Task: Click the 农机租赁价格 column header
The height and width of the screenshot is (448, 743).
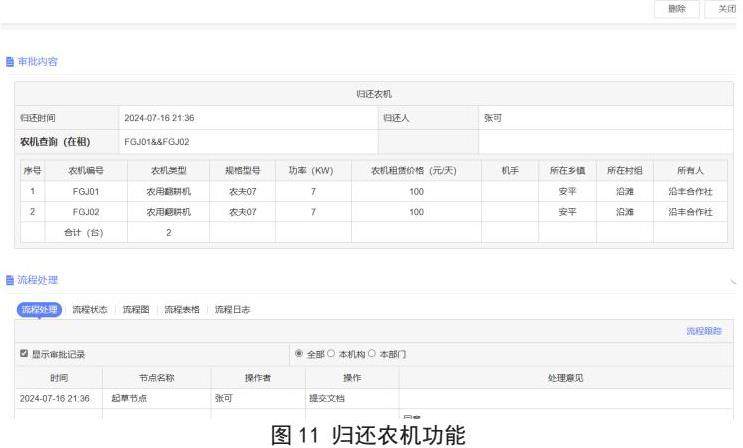Action: tap(416, 170)
